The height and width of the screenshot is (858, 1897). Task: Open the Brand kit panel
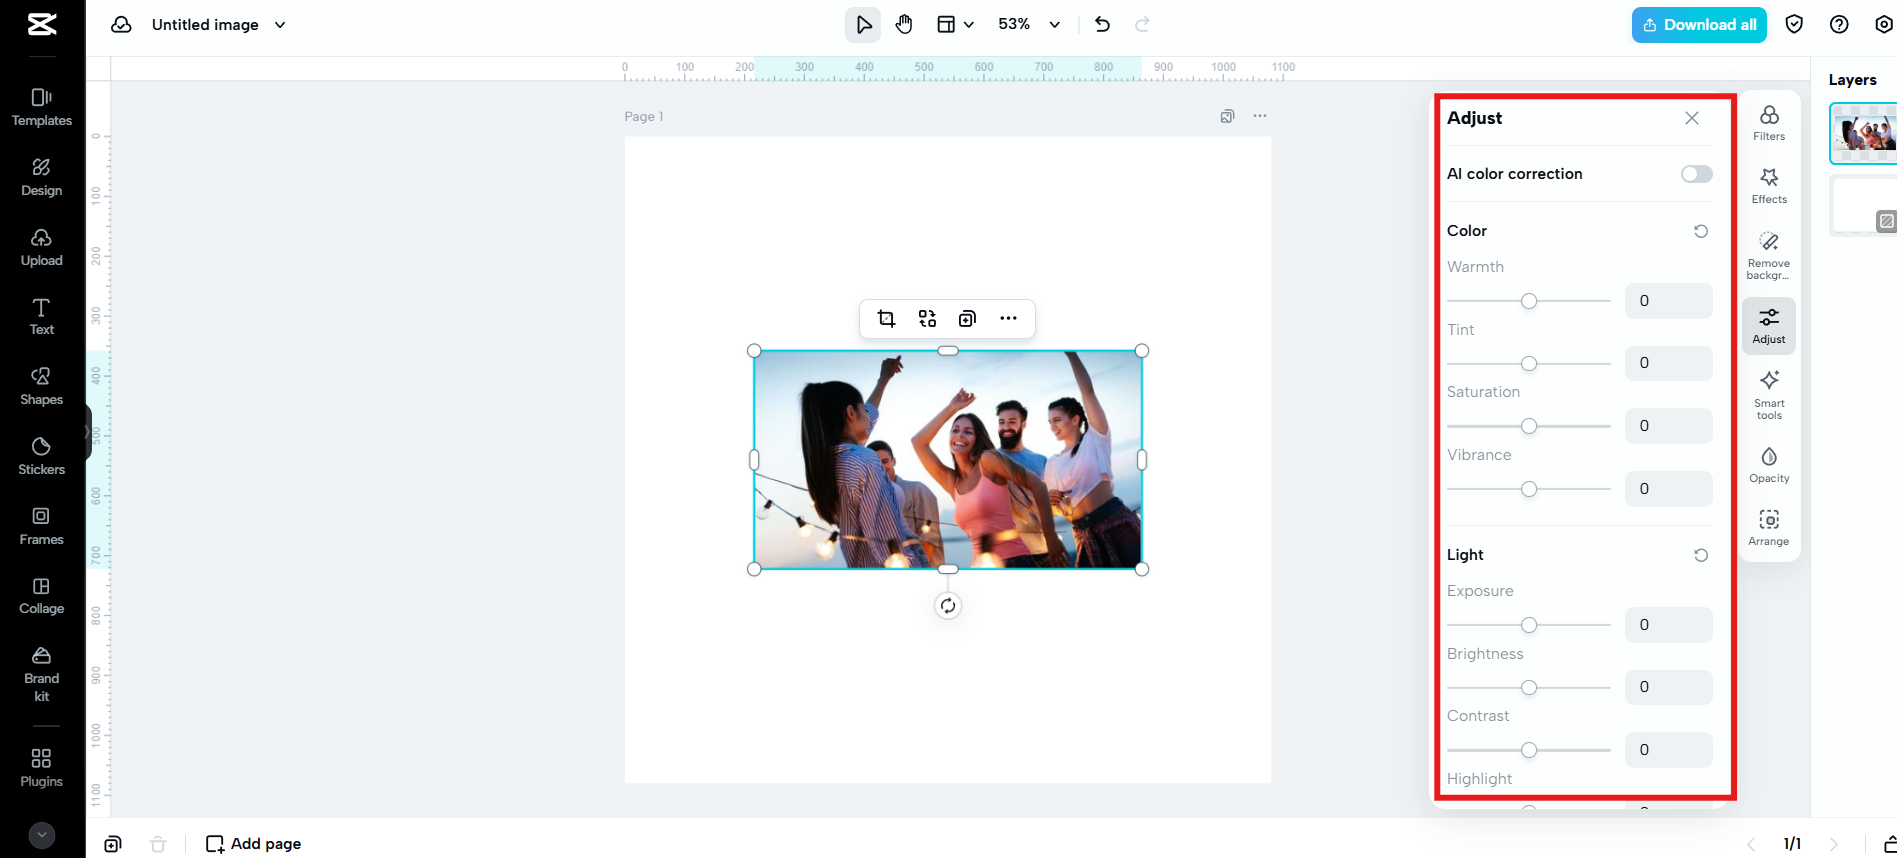(x=42, y=675)
